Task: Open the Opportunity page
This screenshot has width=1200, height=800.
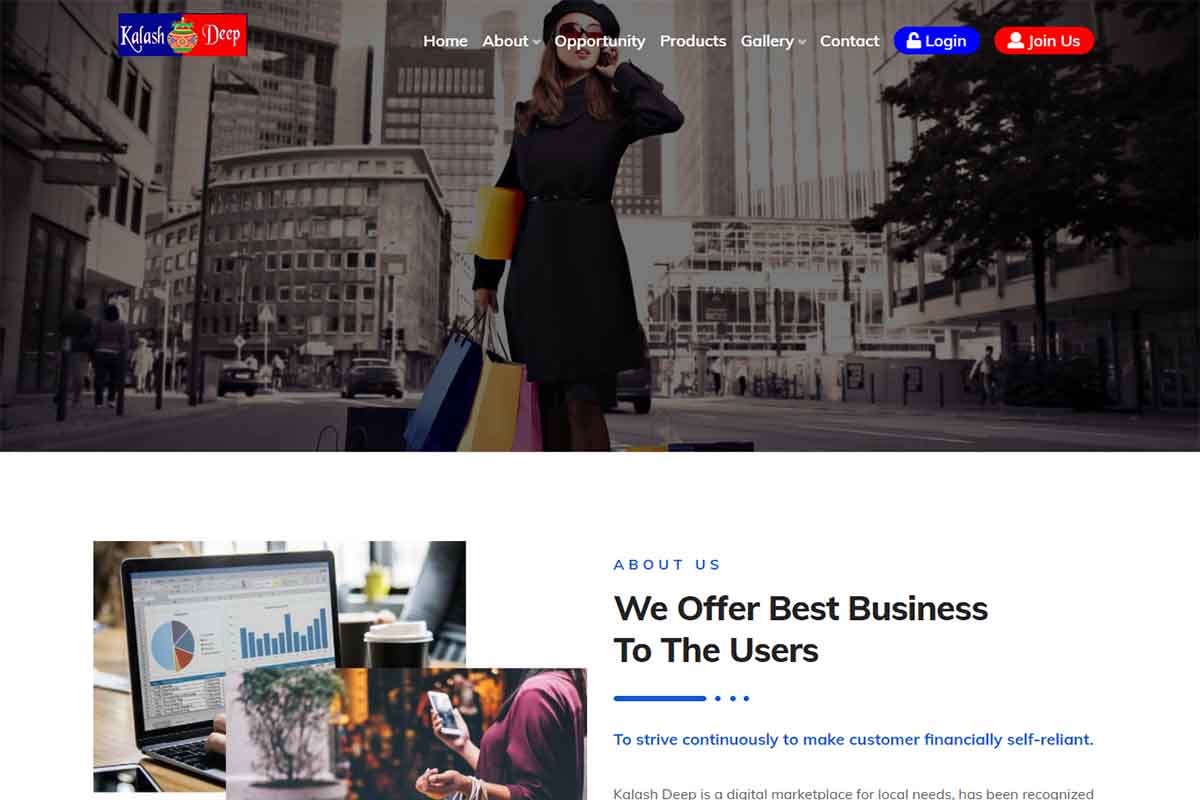Action: pos(600,41)
